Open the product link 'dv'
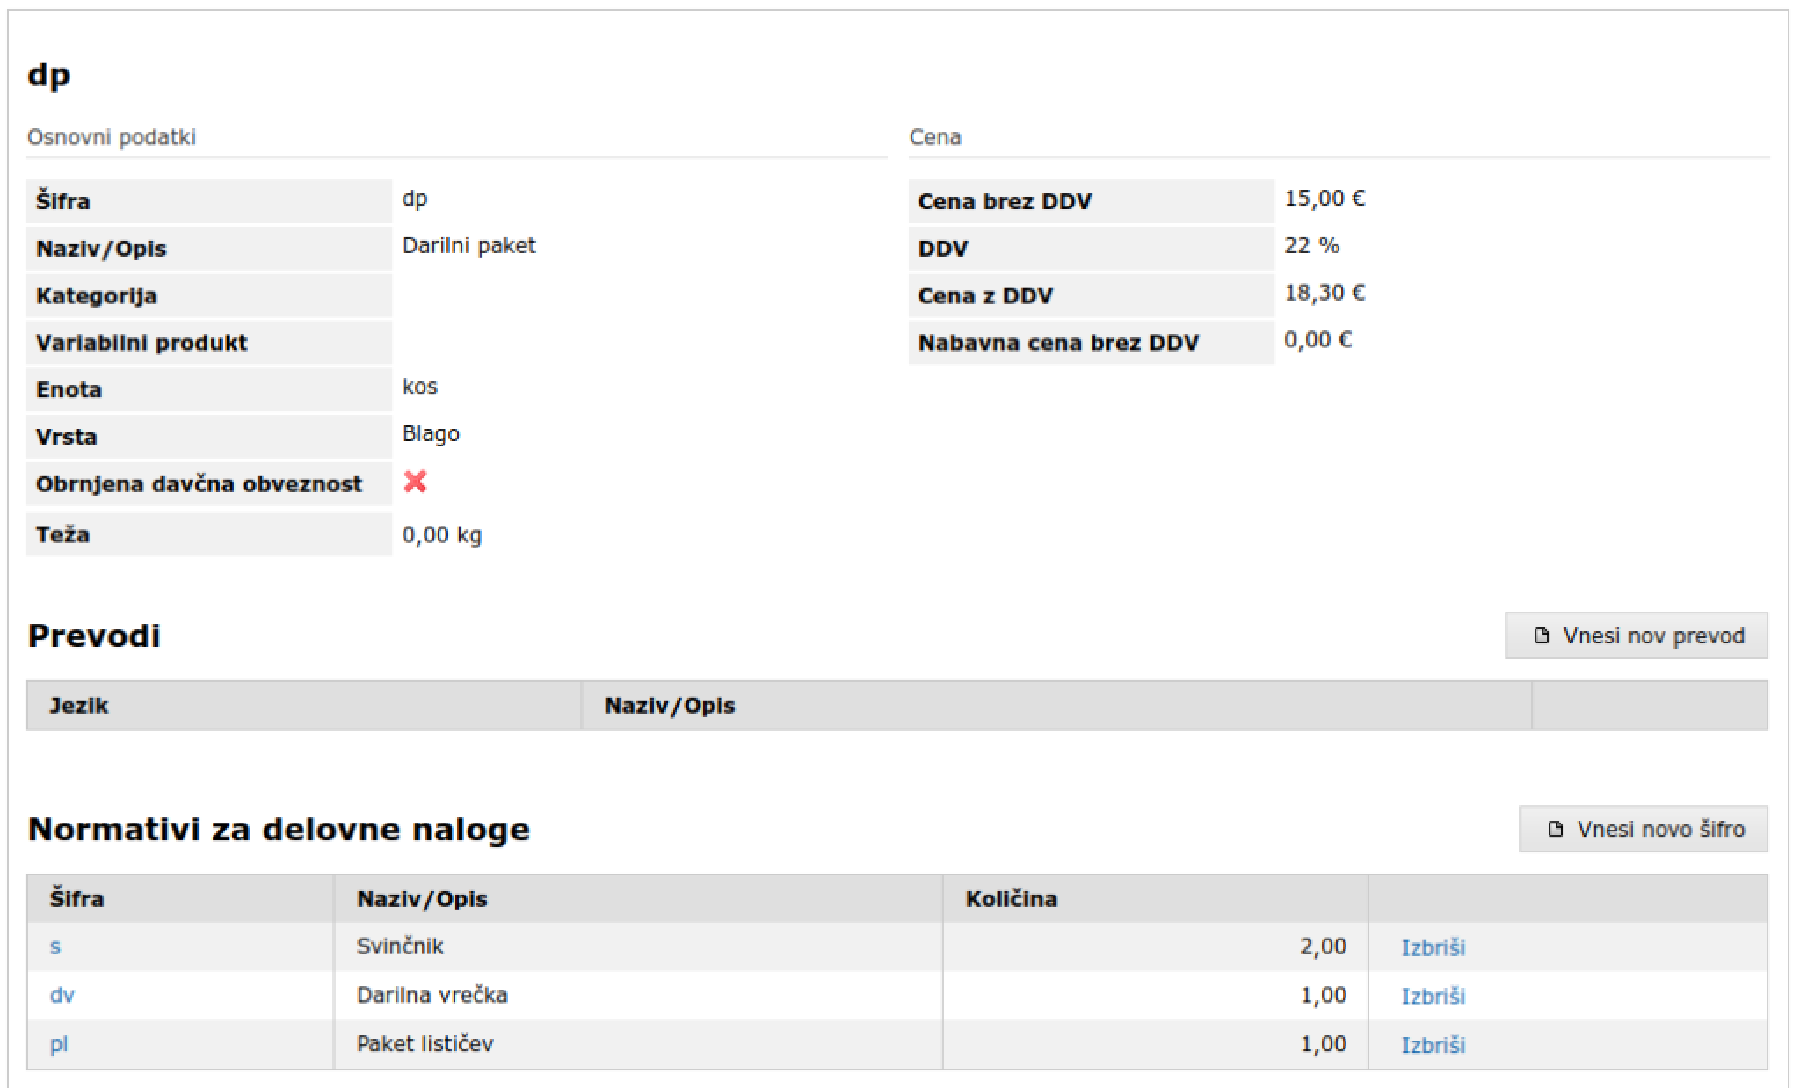This screenshot has height=1088, width=1800. [62, 995]
